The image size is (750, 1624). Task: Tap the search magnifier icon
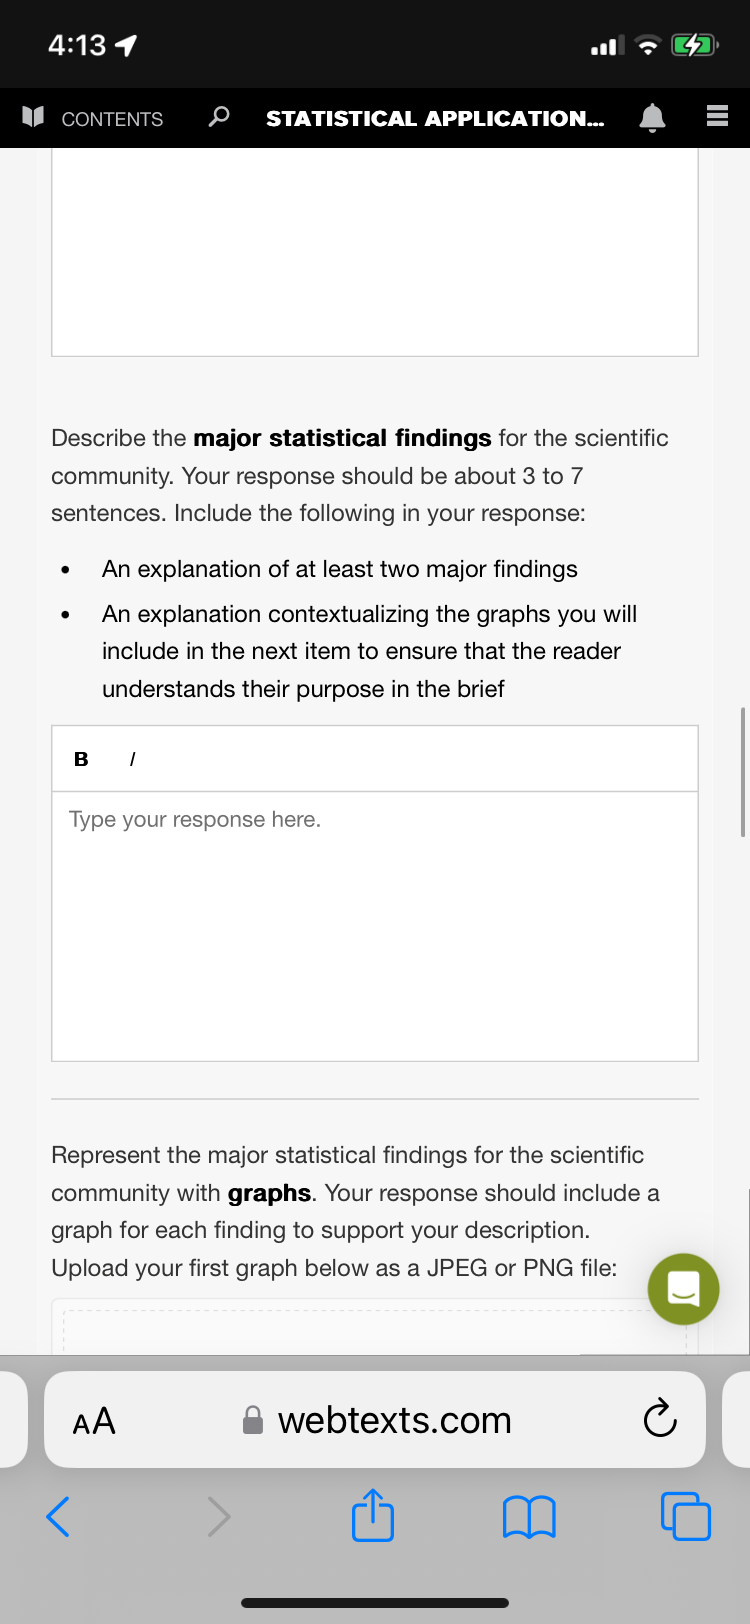click(218, 117)
